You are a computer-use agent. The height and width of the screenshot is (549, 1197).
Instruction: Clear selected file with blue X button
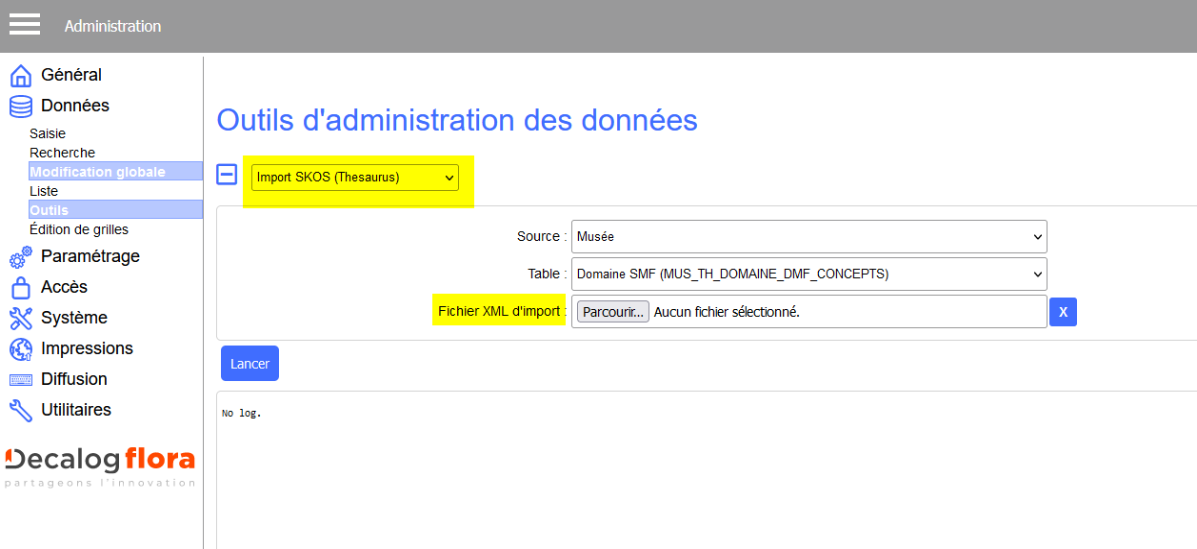click(x=1063, y=313)
